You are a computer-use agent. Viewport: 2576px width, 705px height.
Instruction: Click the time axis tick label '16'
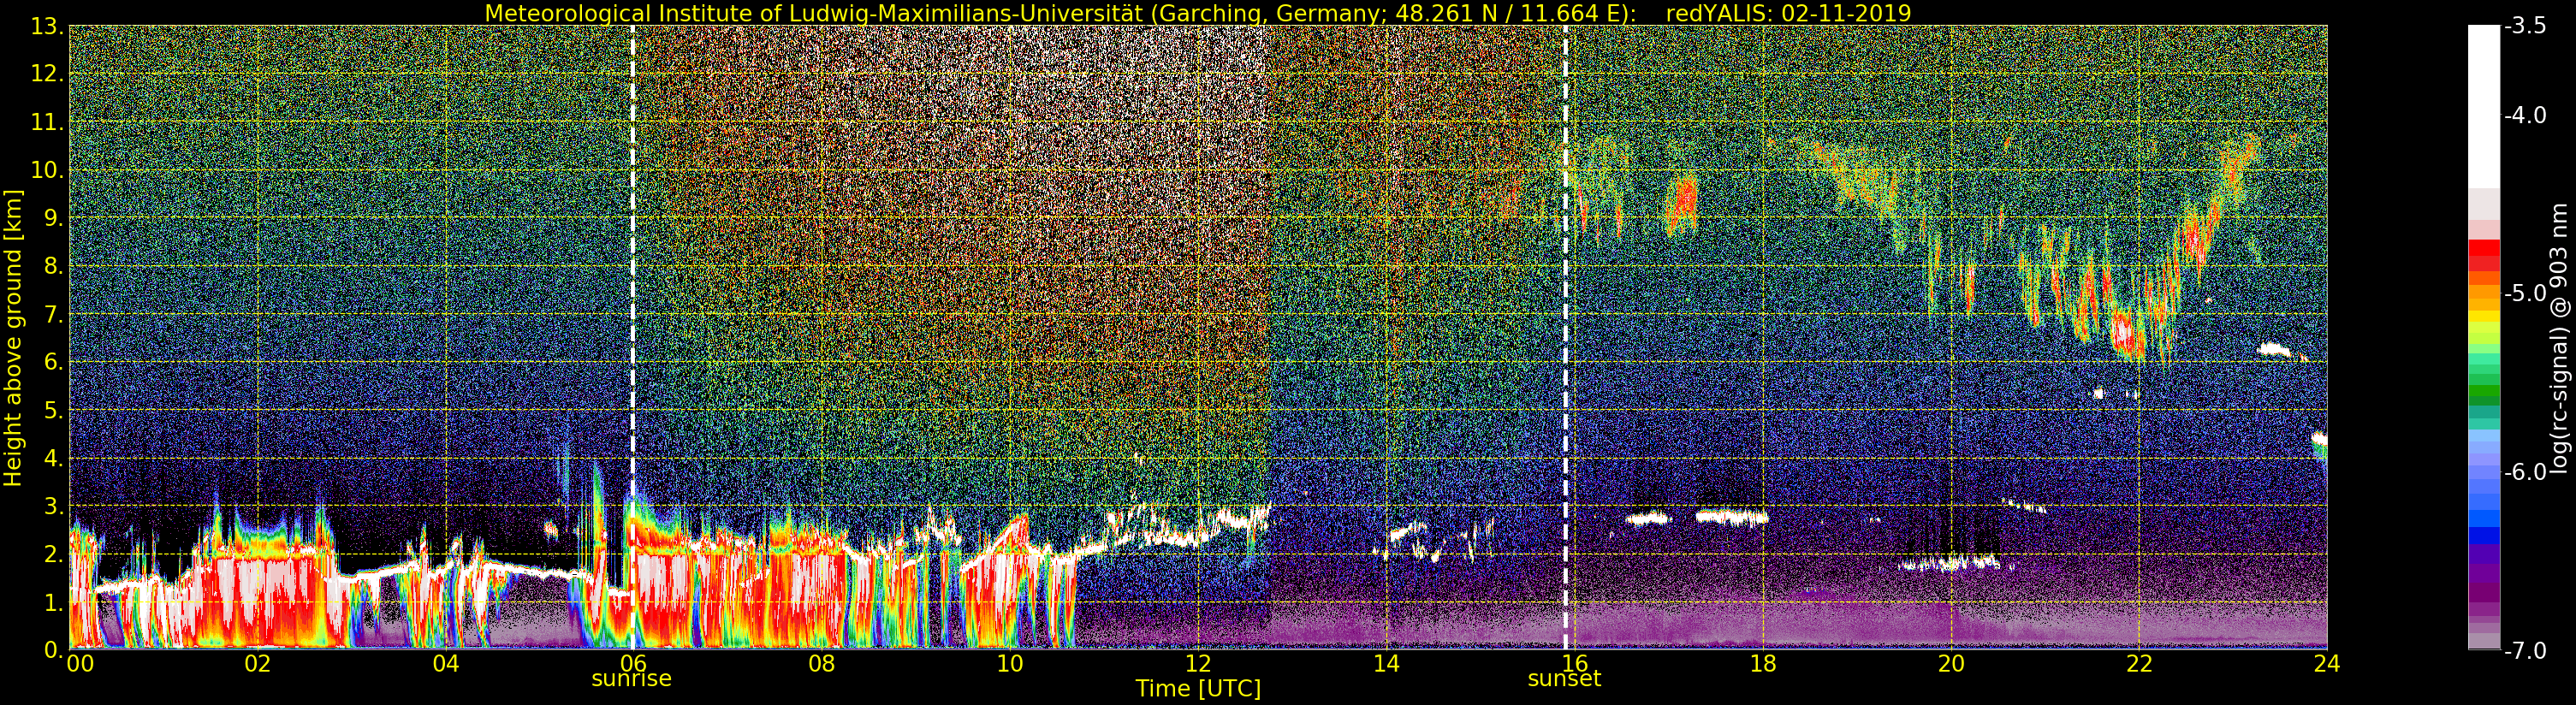point(1574,663)
